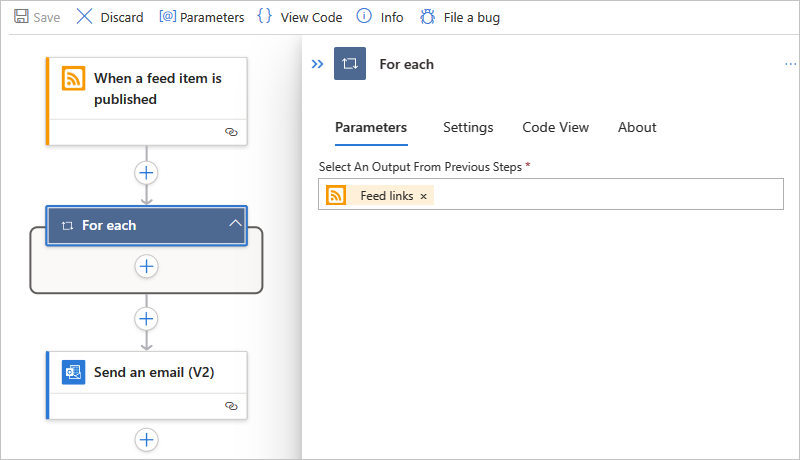800x460 pixels.
Task: Select the Send an email (V2) action
Action: pyautogui.click(x=153, y=373)
